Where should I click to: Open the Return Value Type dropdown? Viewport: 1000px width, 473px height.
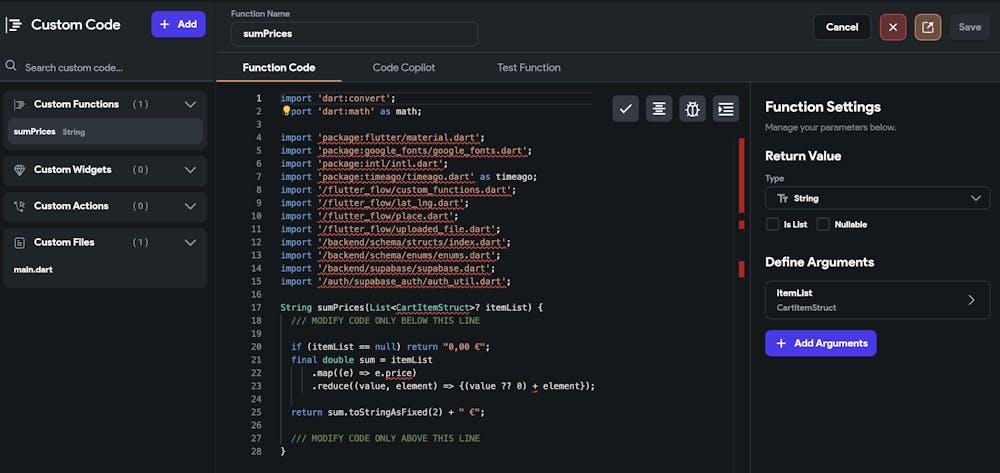877,199
